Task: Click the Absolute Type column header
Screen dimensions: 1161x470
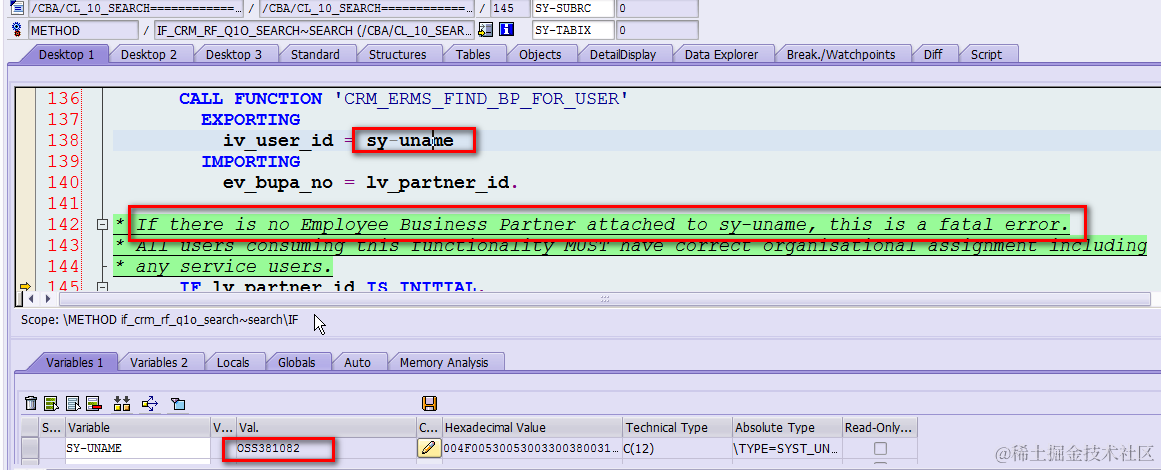Action: click(788, 427)
